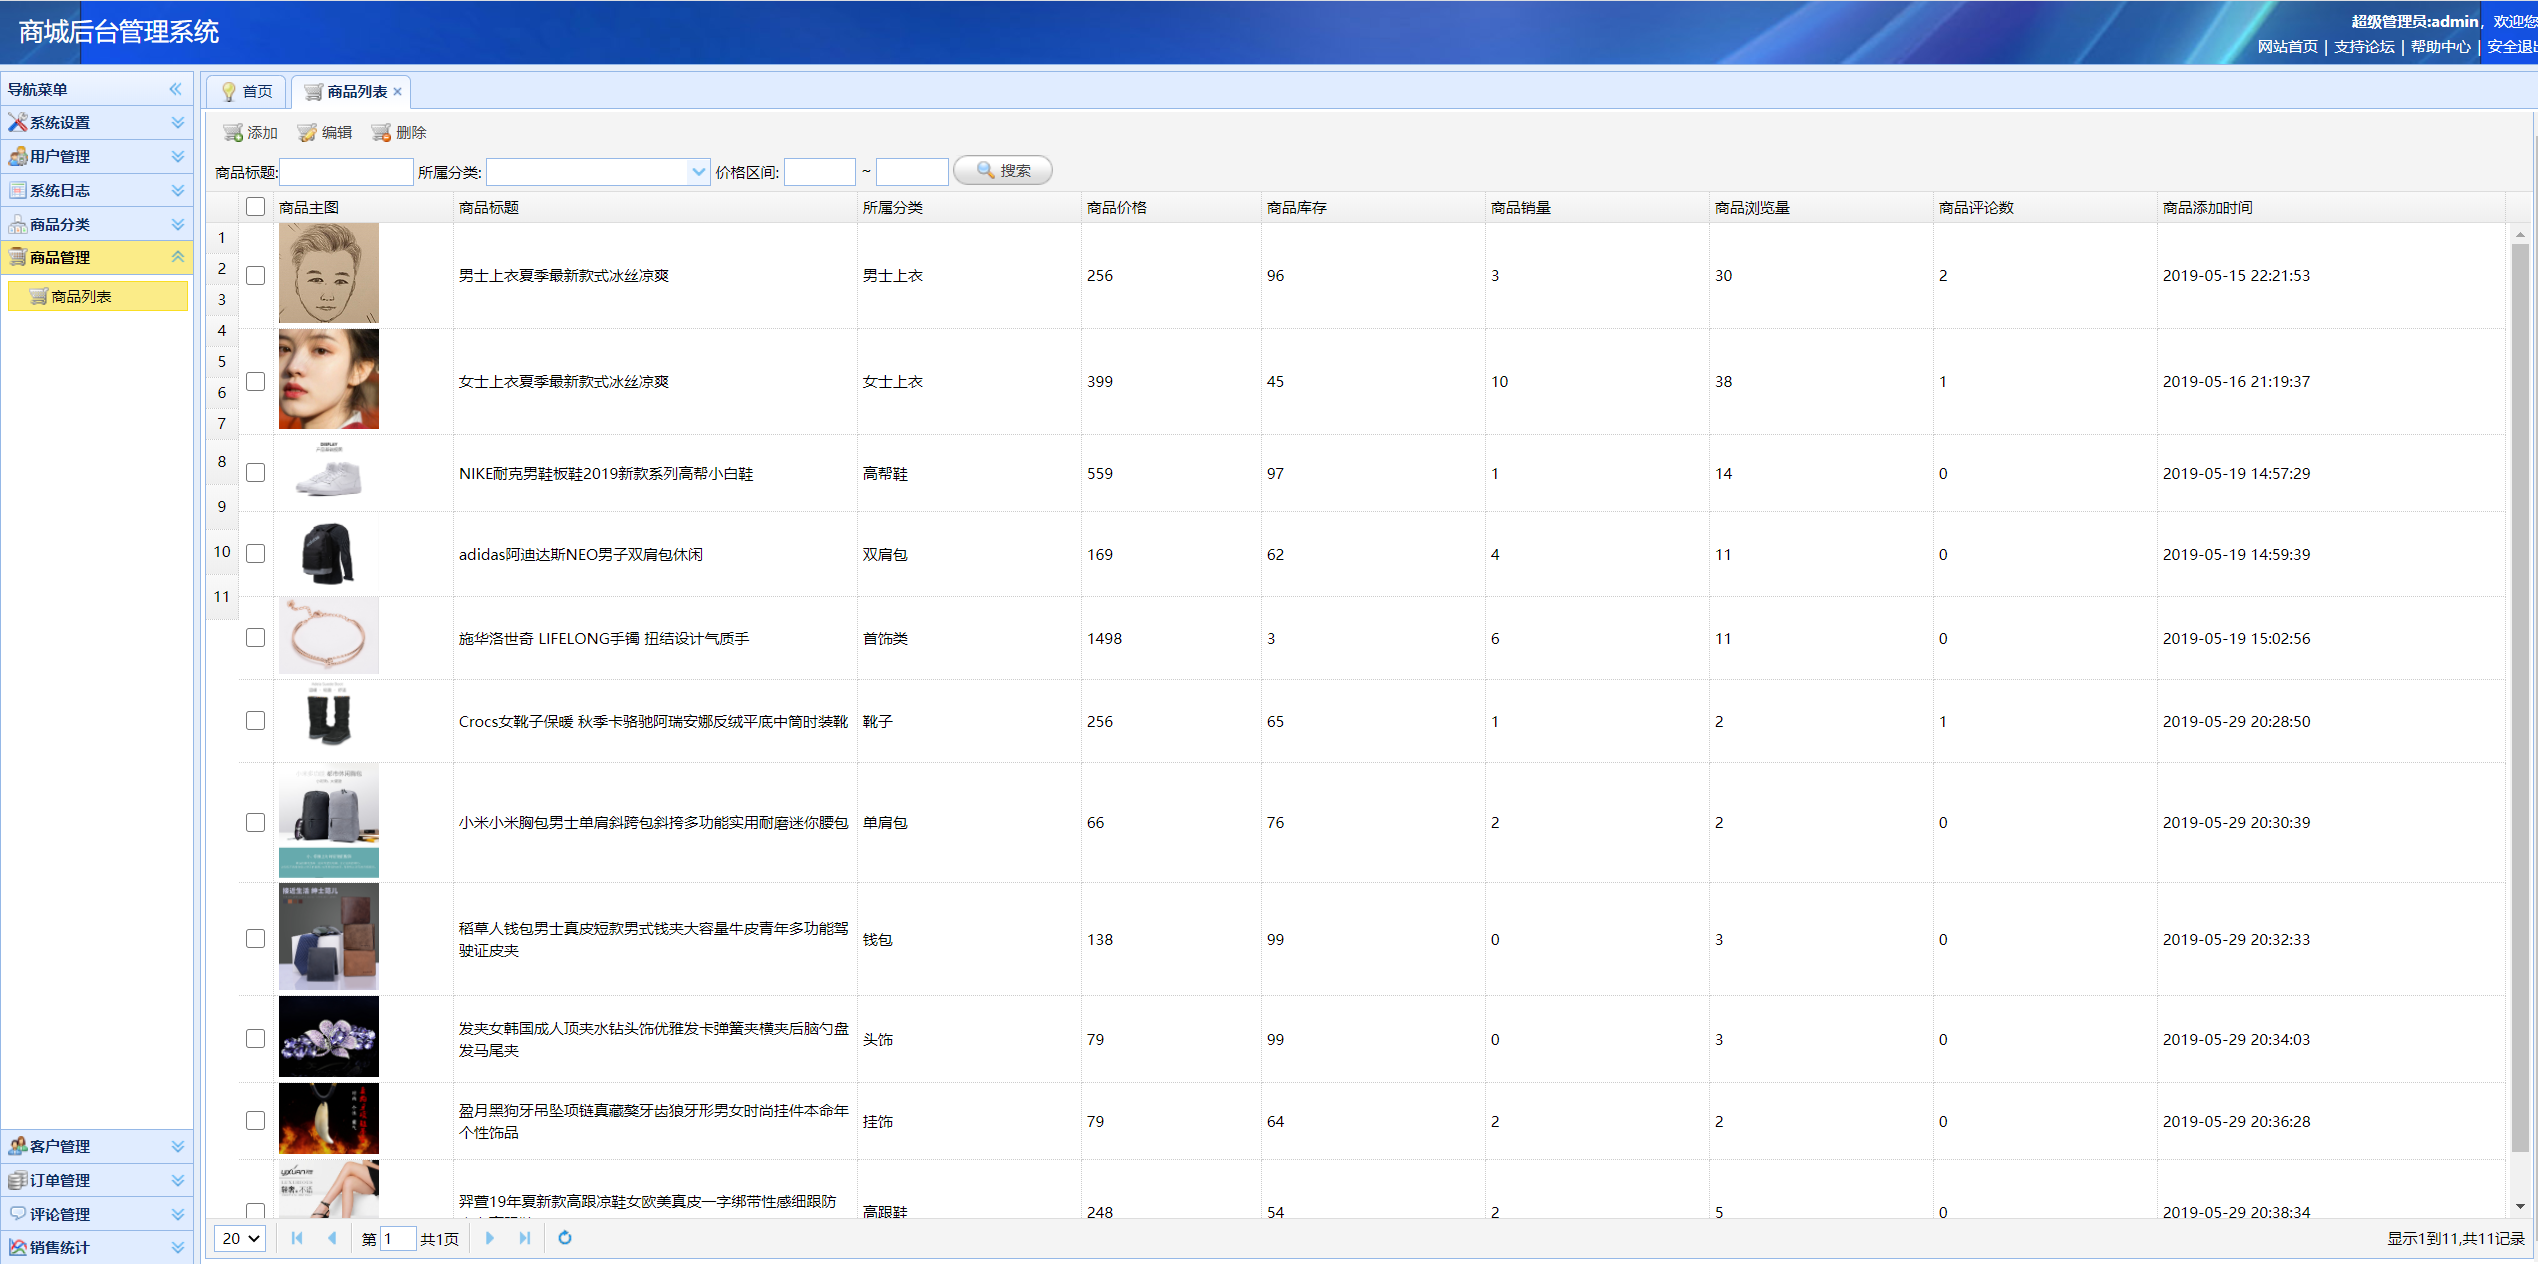Open the 所属分类 dropdown

(x=699, y=172)
